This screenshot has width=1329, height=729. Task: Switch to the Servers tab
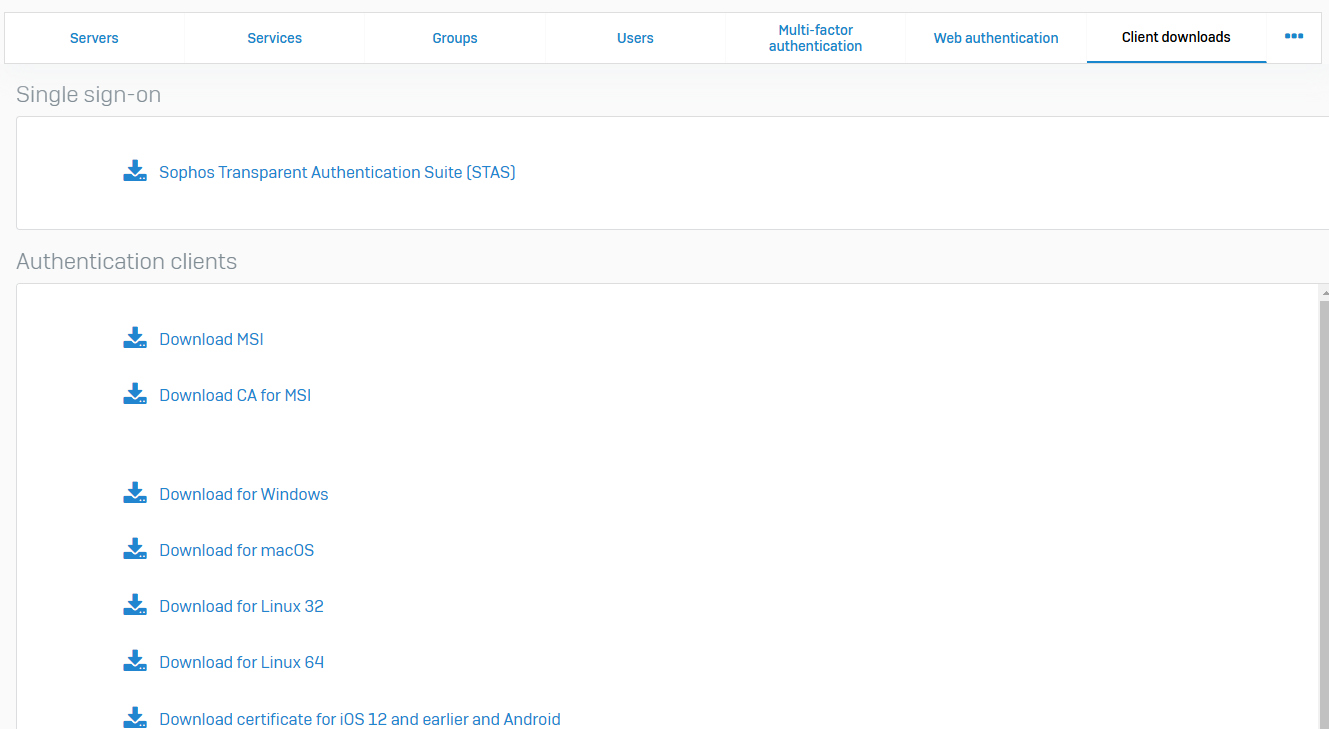[x=94, y=38]
